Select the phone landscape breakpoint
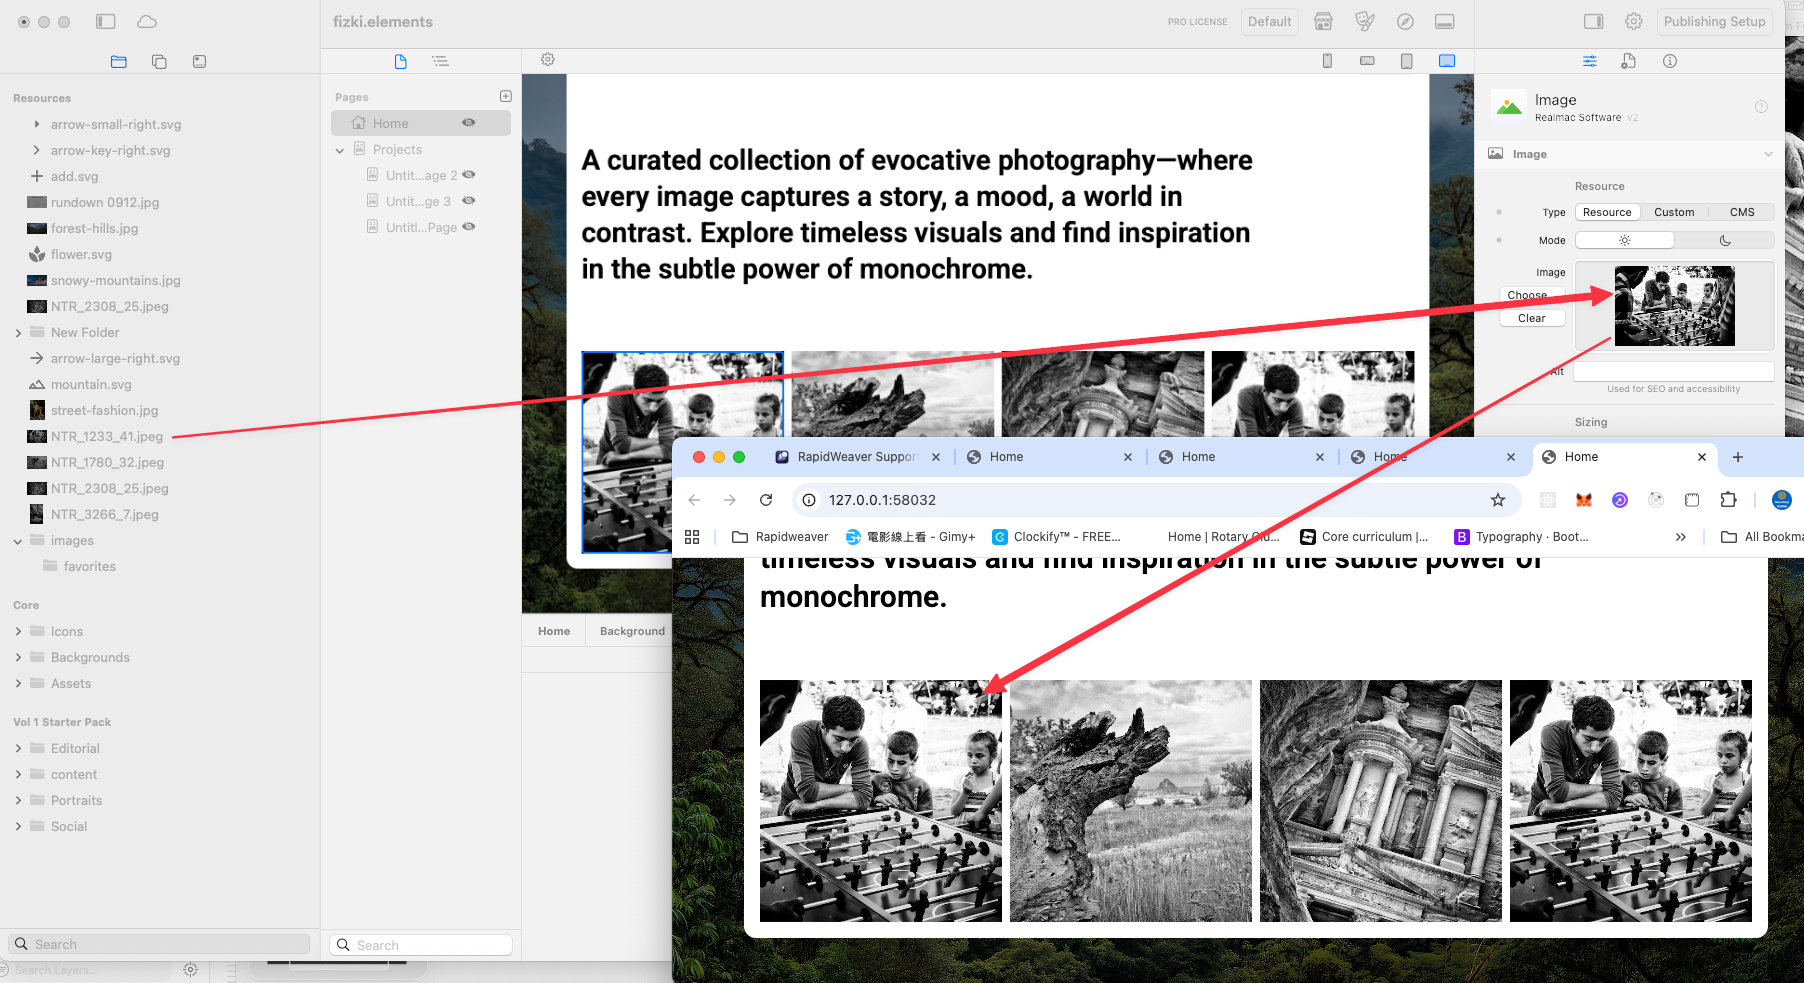The height and width of the screenshot is (983, 1804). [x=1367, y=61]
